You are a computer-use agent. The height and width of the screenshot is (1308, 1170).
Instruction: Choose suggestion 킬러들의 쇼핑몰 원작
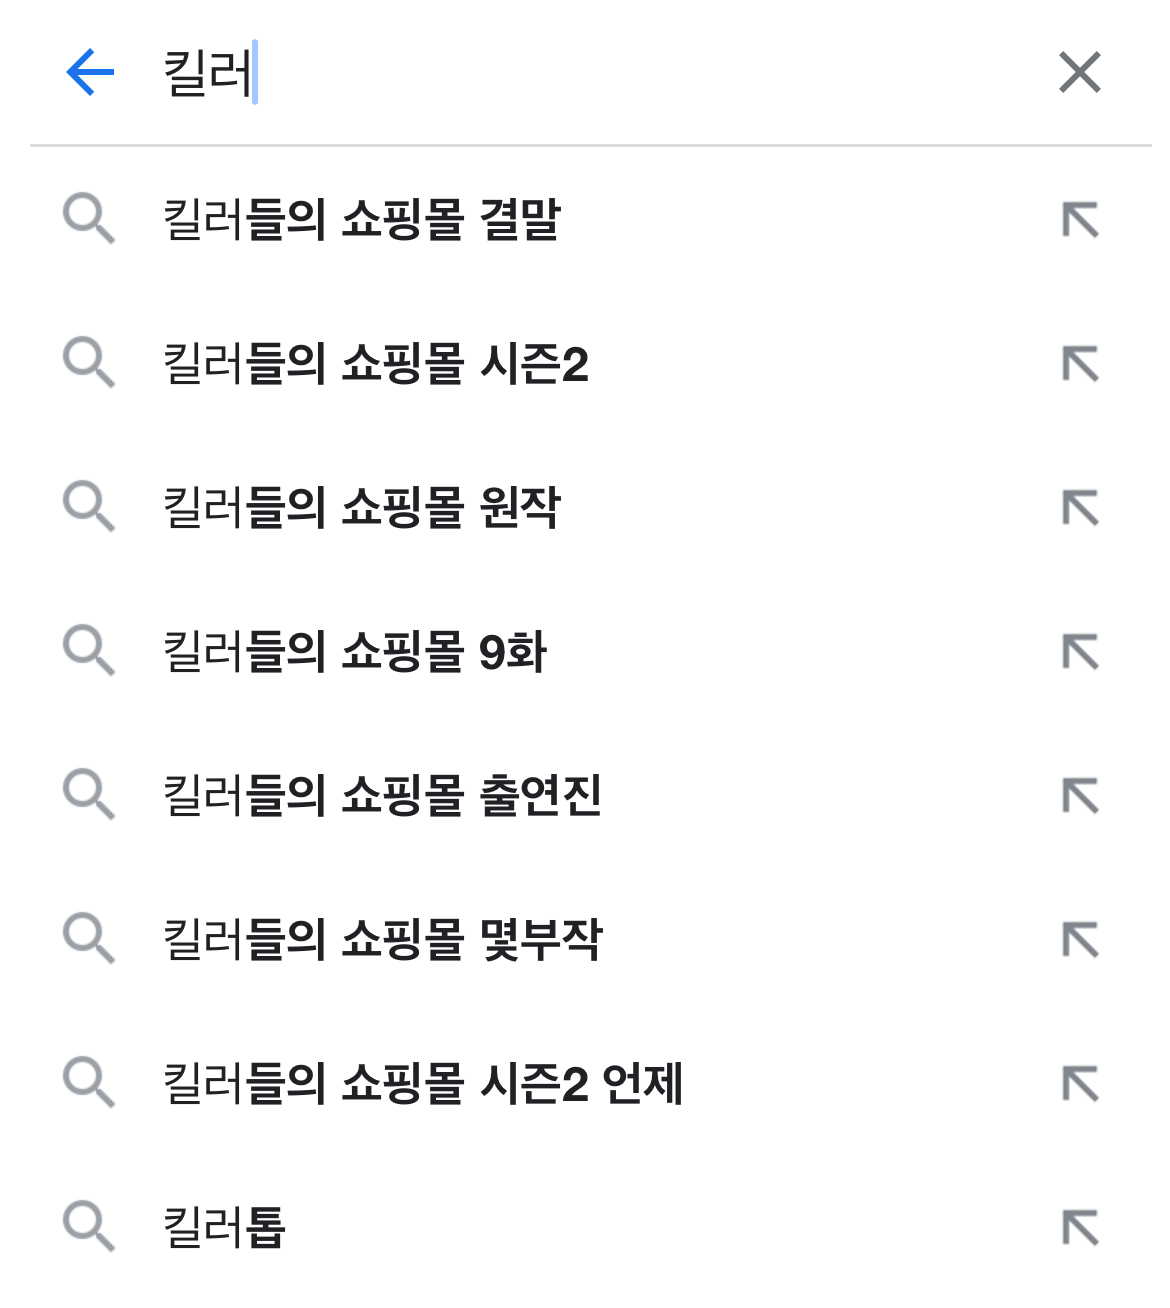coord(361,507)
